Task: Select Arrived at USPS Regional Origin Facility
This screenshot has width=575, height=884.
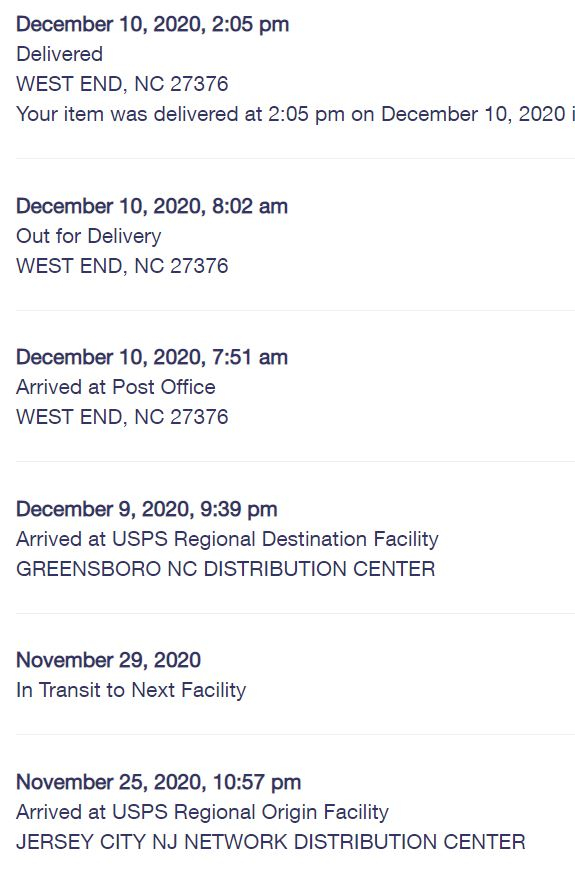Action: [202, 812]
